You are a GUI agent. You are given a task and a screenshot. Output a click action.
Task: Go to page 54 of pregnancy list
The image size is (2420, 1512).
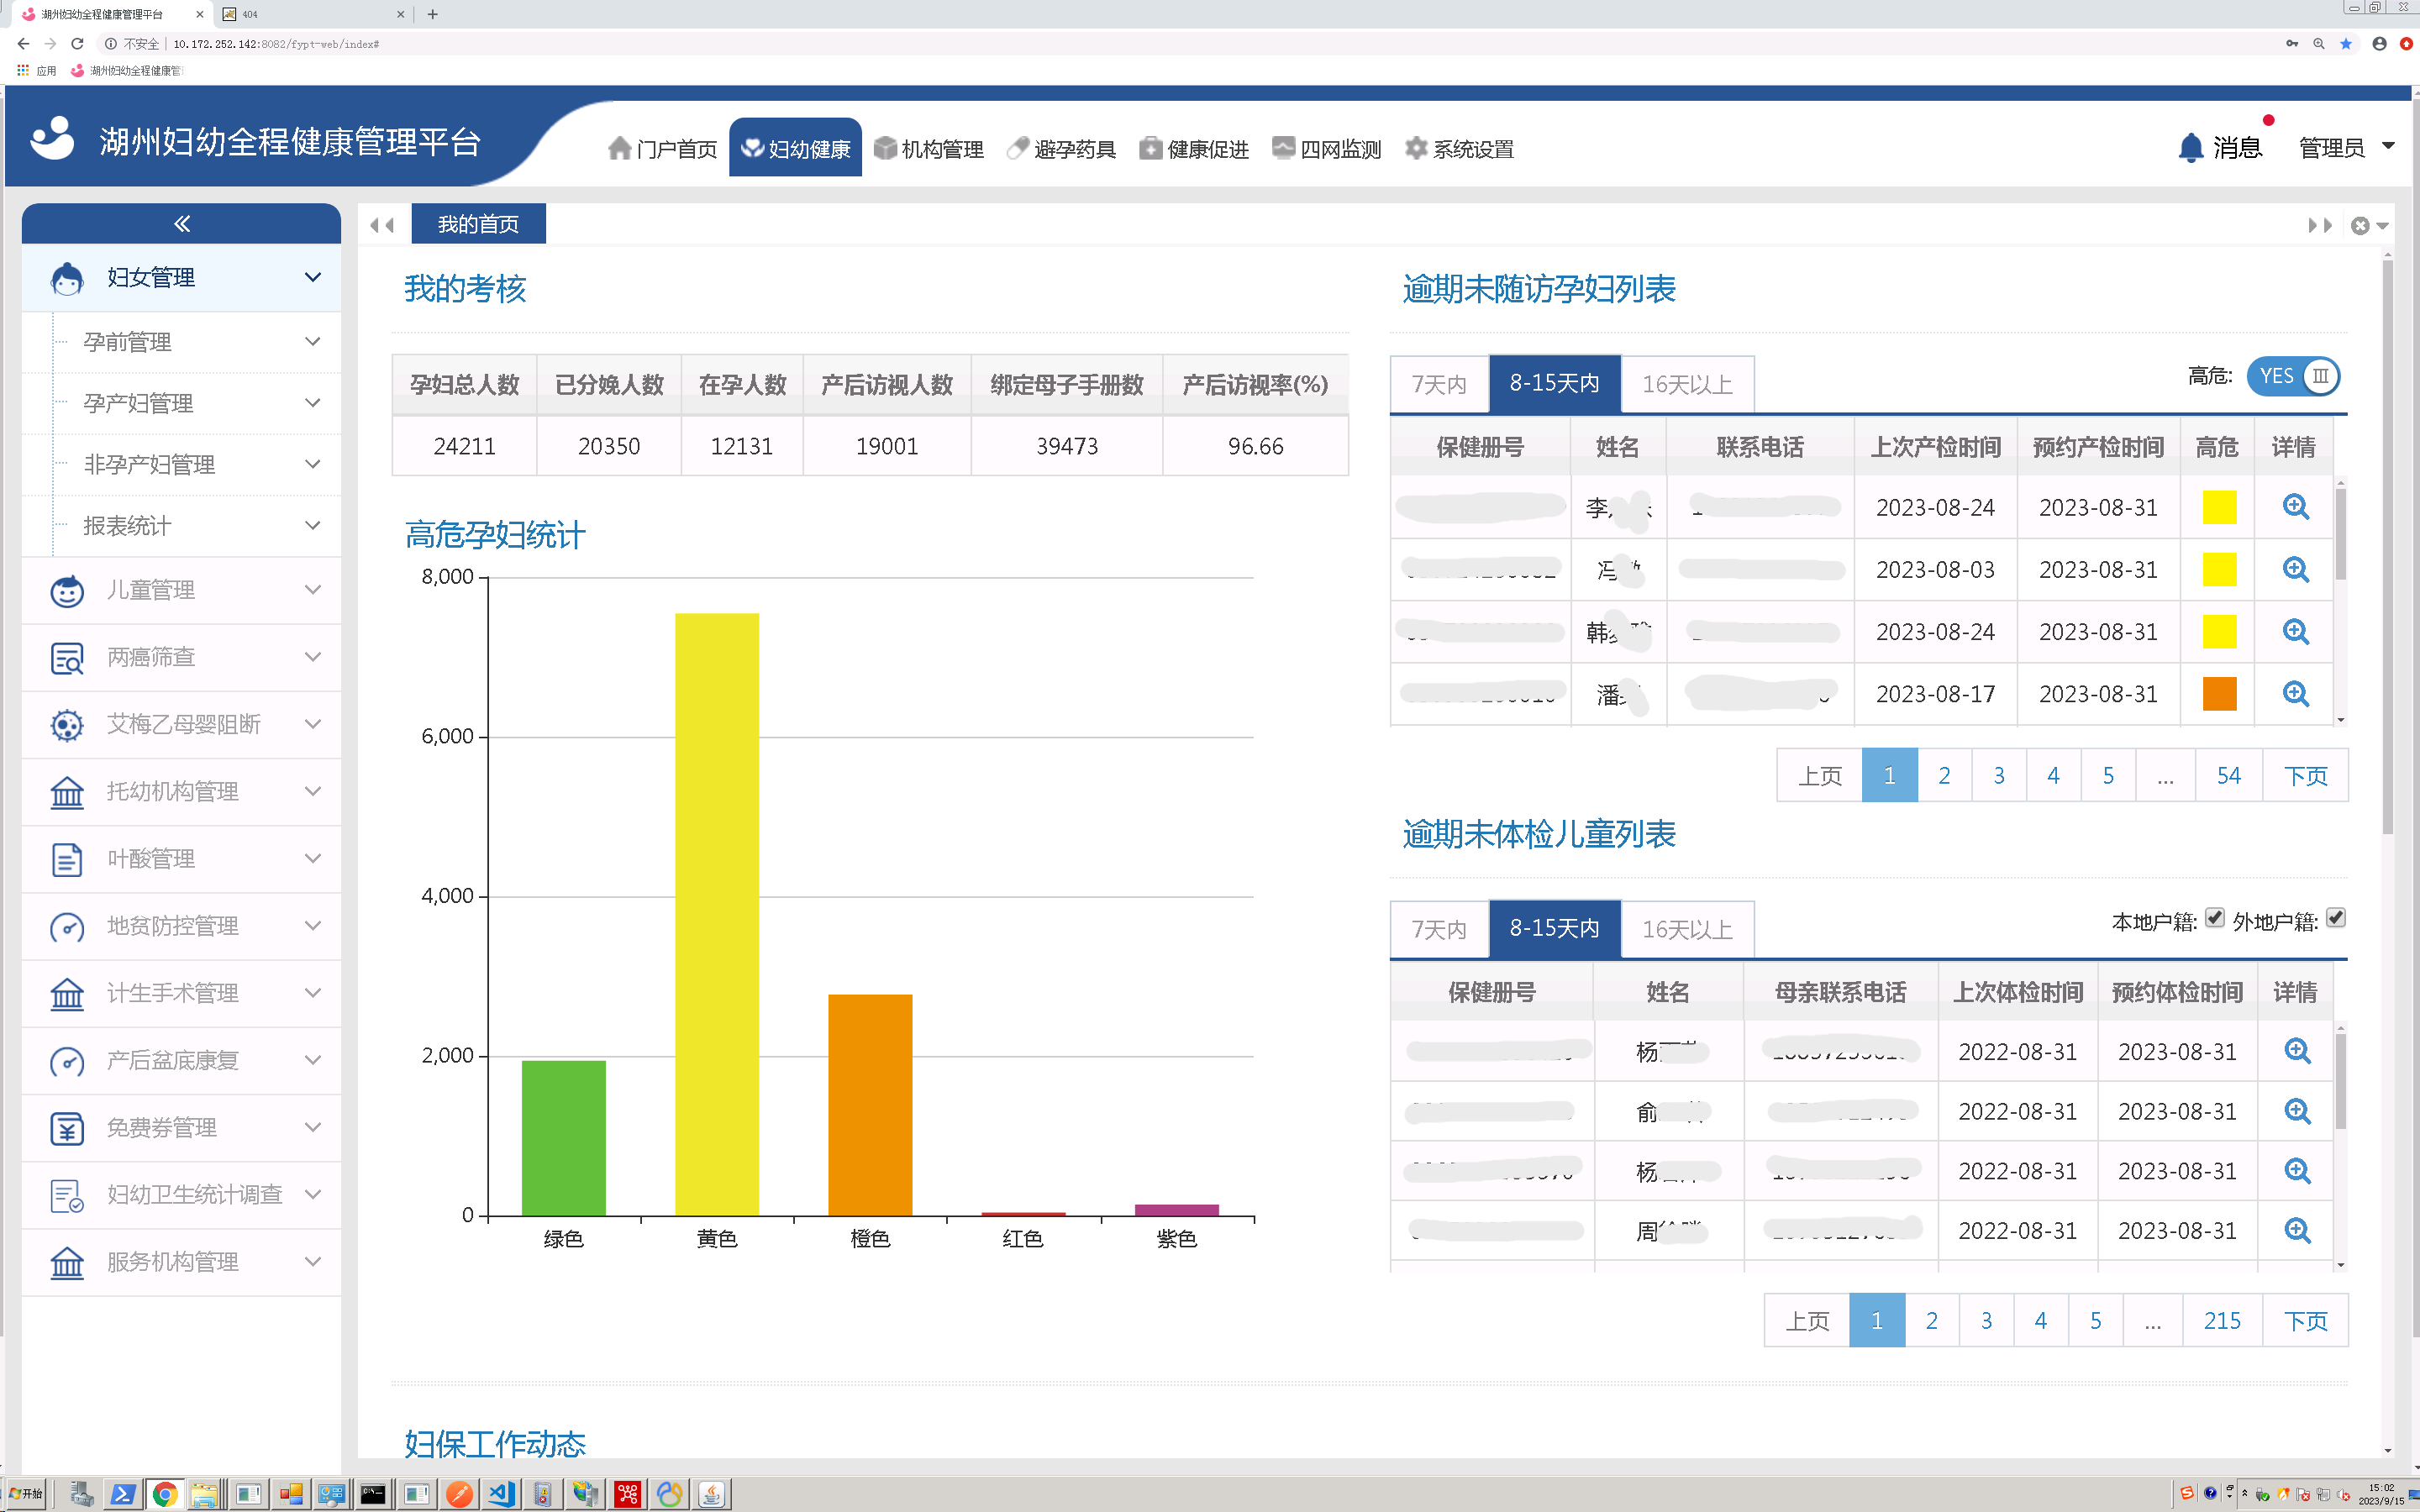2228,776
